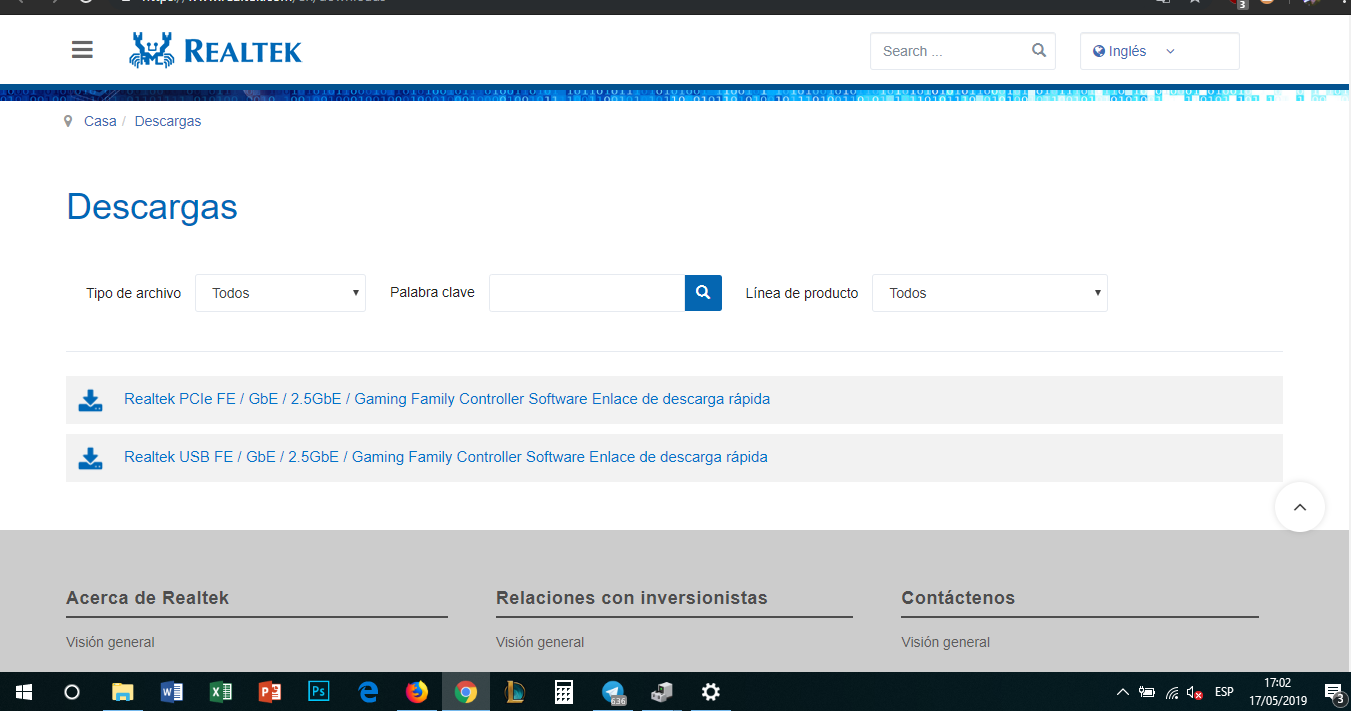Click the Descargas breadcrumb link

(168, 121)
